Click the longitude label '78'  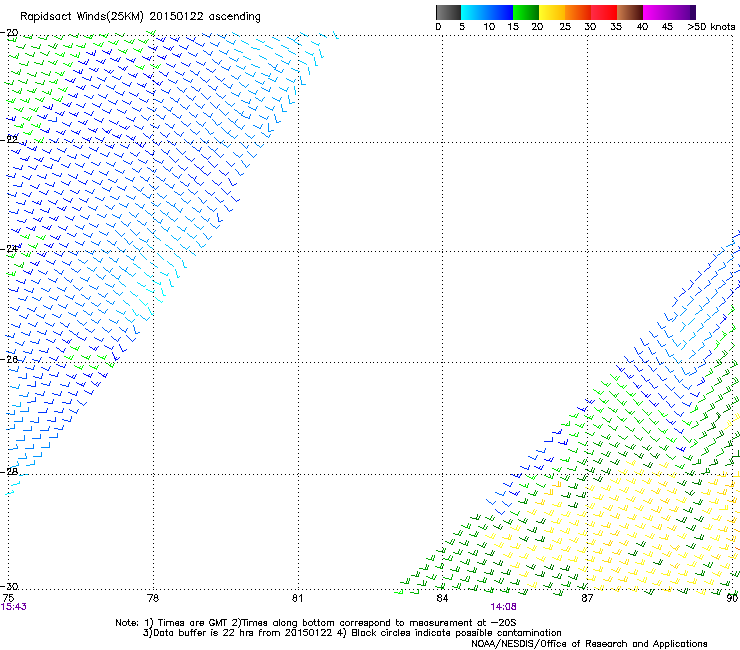click(x=153, y=598)
